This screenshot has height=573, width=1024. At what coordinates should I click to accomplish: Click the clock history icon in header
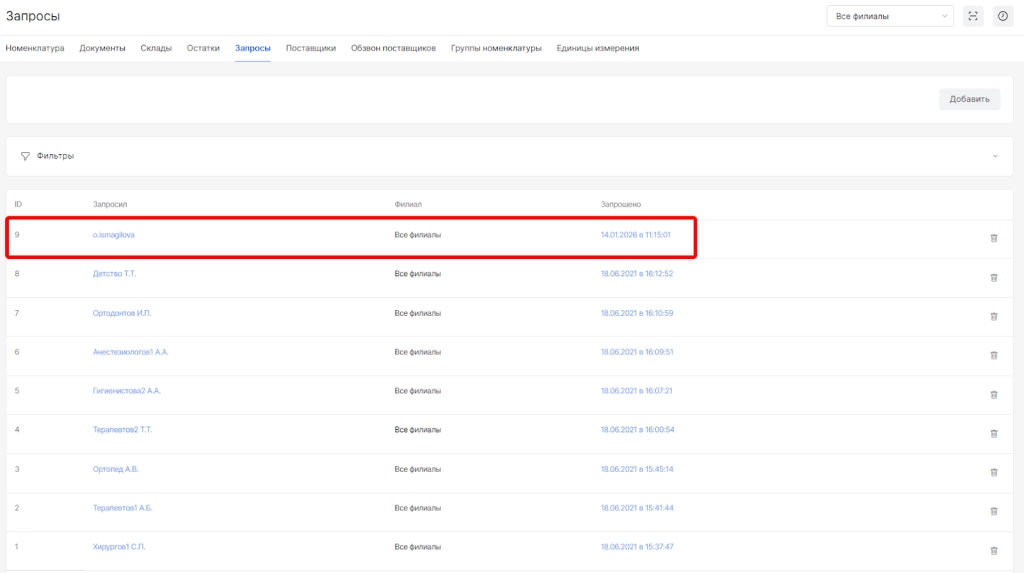[x=1002, y=16]
